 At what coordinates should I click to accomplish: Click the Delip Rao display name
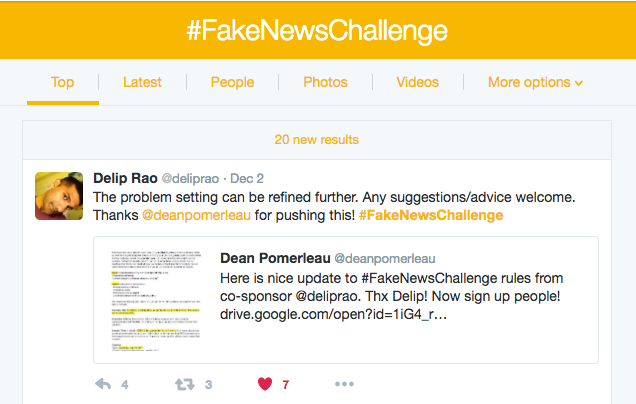pyautogui.click(x=124, y=178)
